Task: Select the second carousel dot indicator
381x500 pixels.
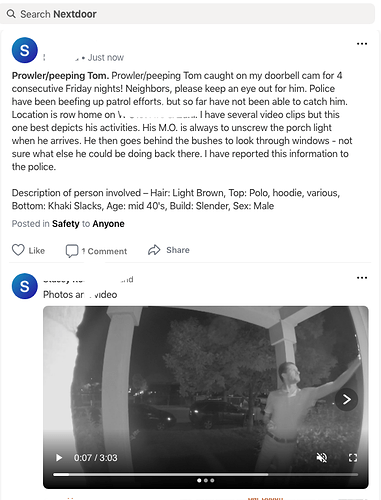Action: coord(206,480)
